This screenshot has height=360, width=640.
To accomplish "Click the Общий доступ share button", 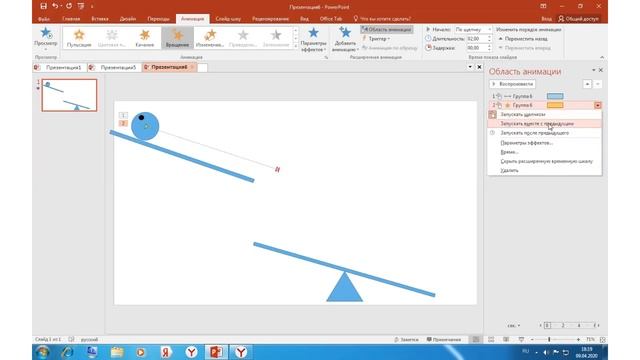I will [x=579, y=19].
